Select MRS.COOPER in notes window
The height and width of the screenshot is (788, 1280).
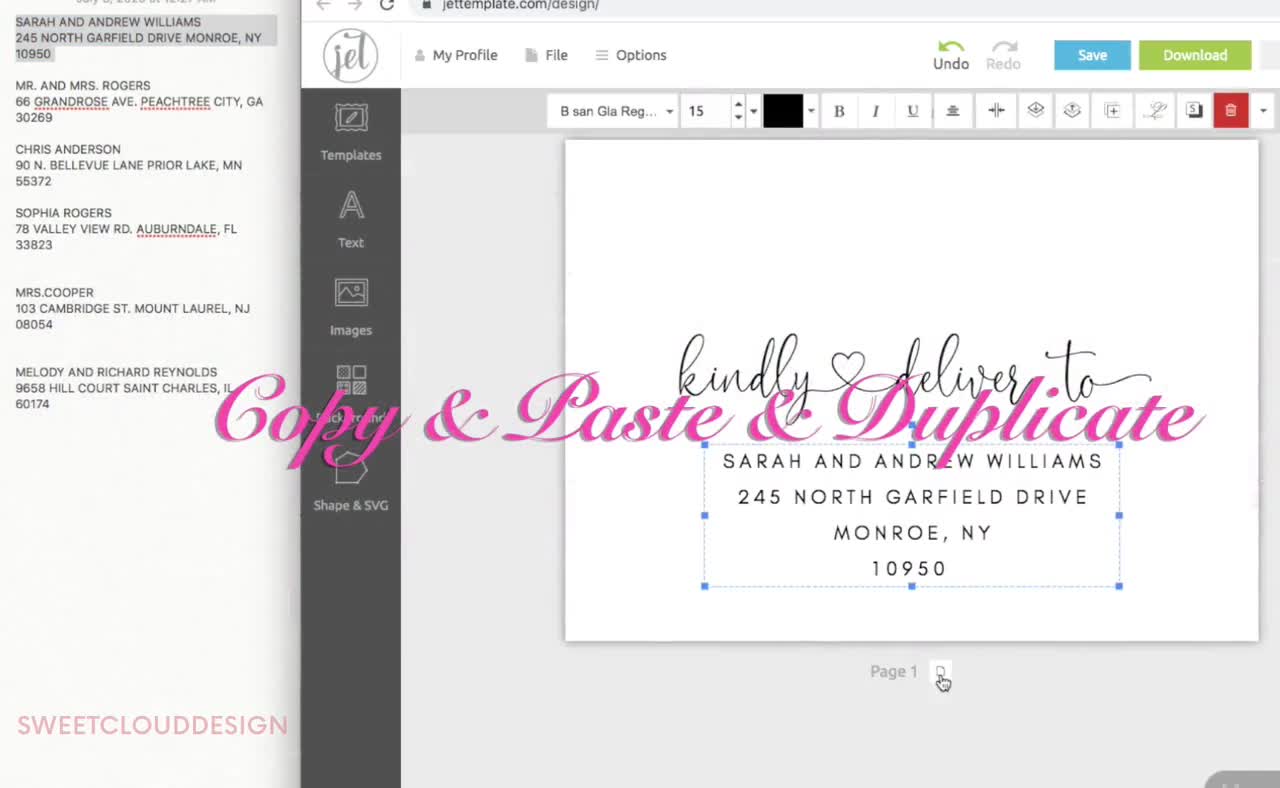click(x=55, y=293)
